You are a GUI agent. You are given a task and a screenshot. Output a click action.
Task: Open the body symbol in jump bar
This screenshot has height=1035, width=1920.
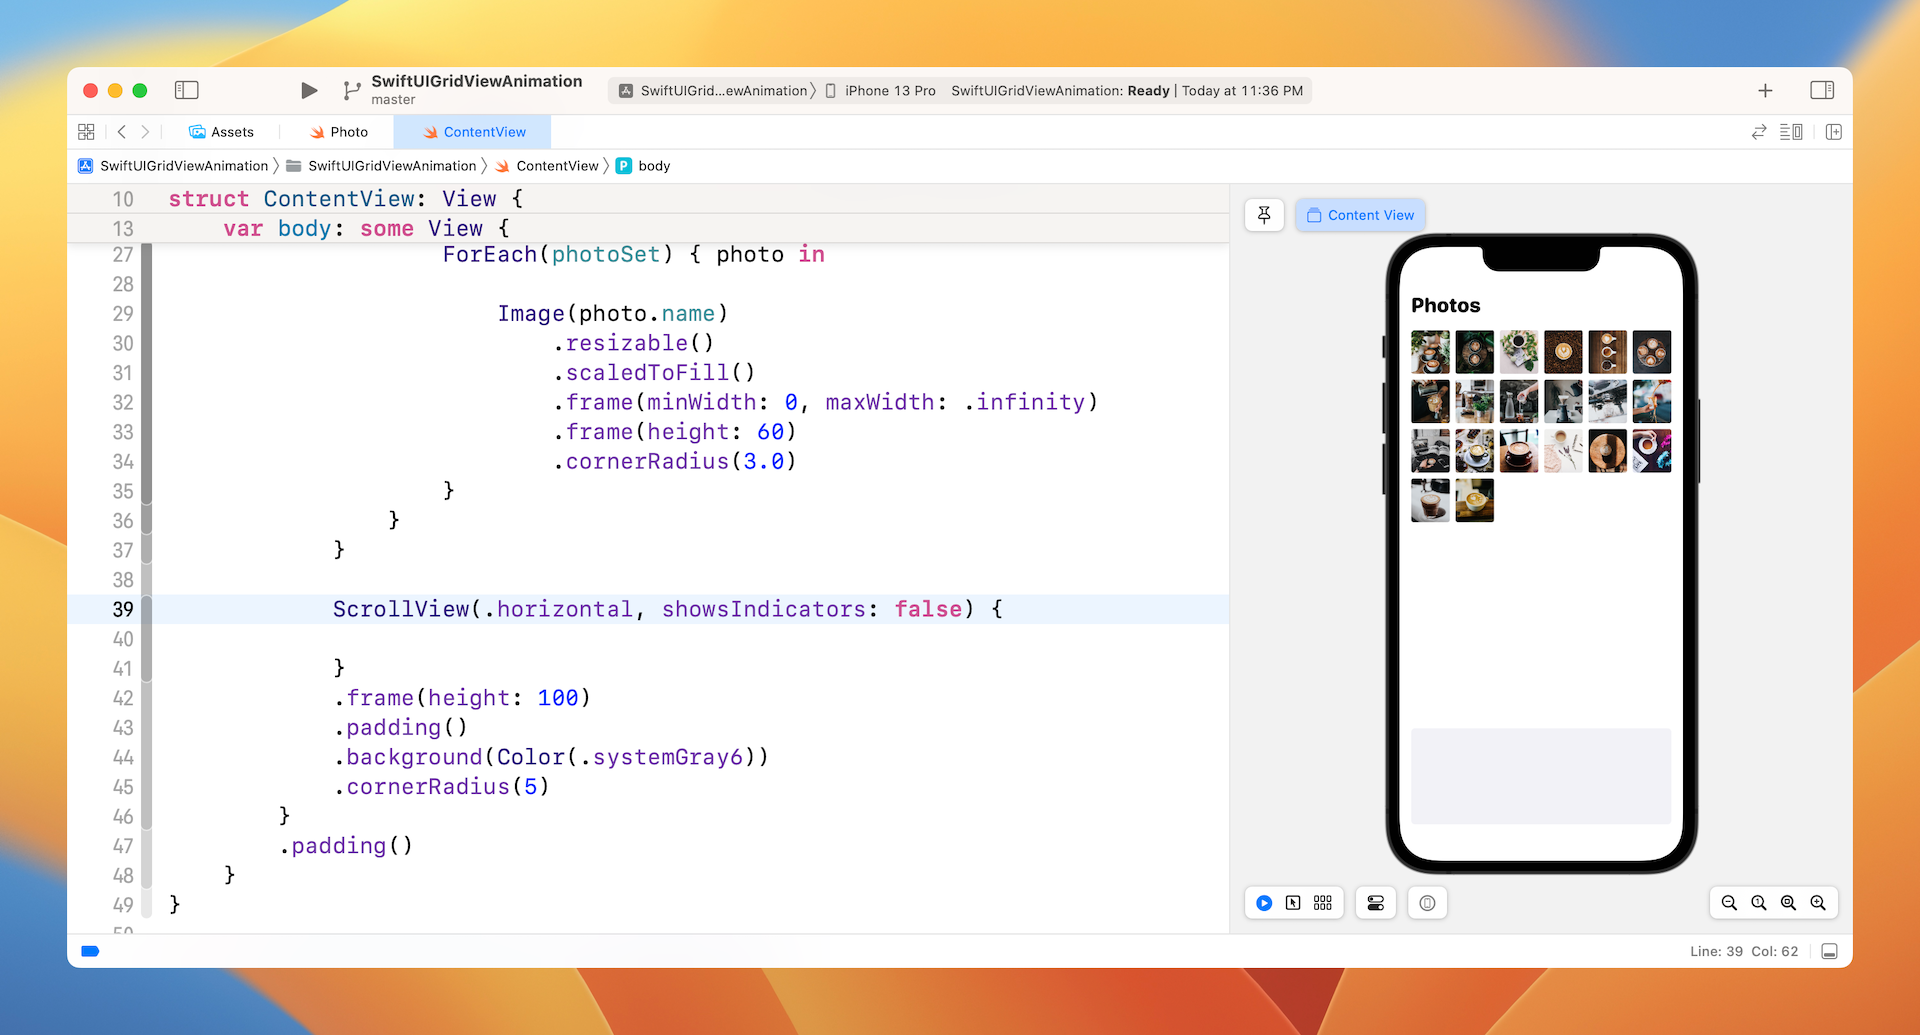(x=653, y=166)
